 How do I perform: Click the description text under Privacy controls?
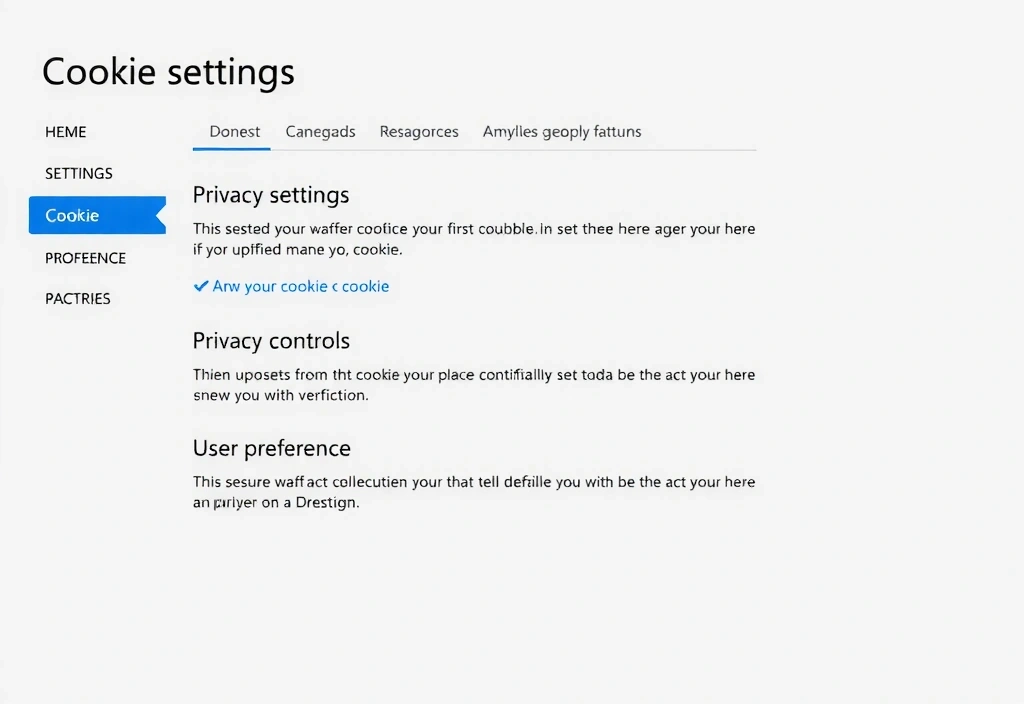[474, 385]
